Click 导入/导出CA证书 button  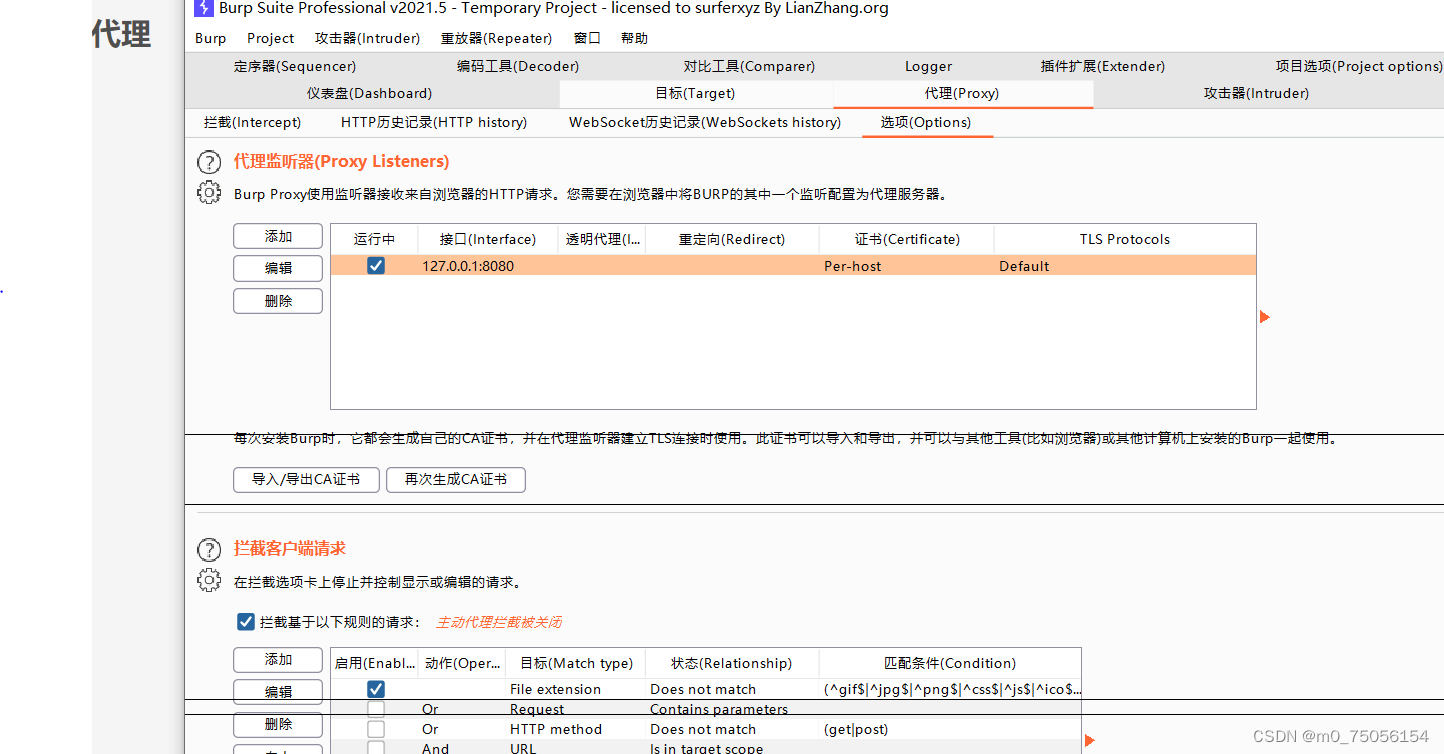[306, 479]
